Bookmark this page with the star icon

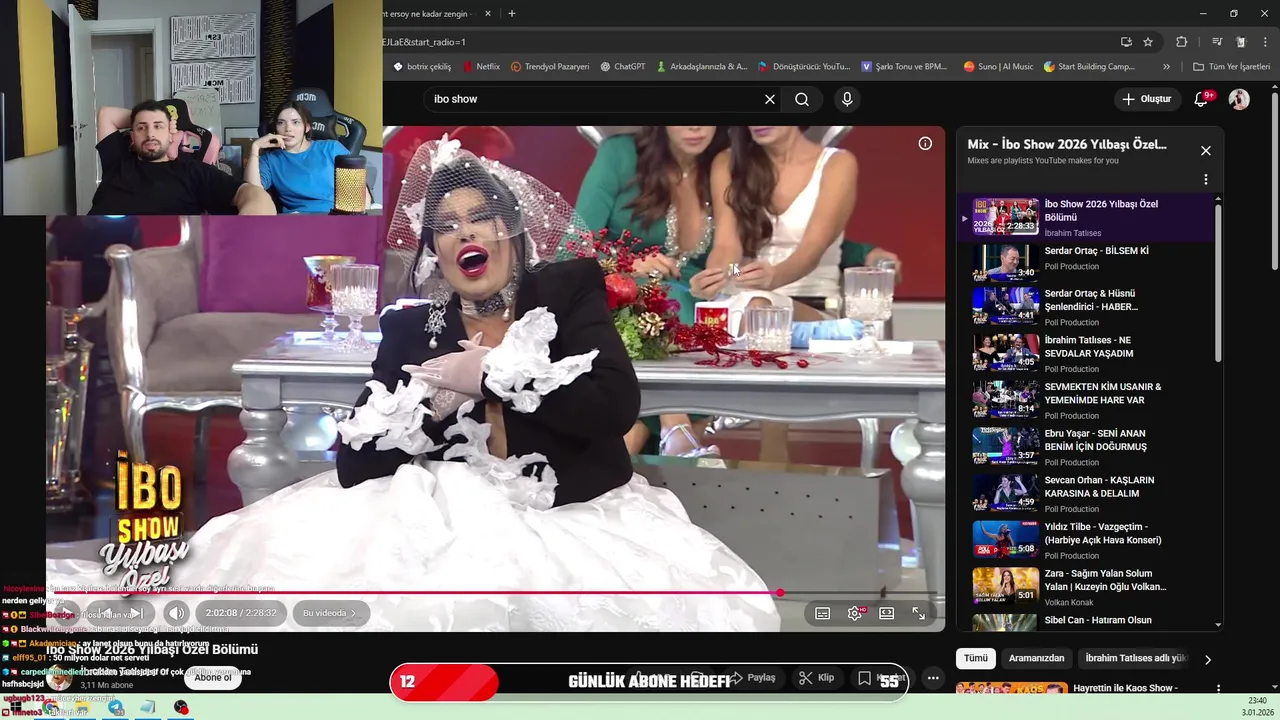coord(1148,42)
